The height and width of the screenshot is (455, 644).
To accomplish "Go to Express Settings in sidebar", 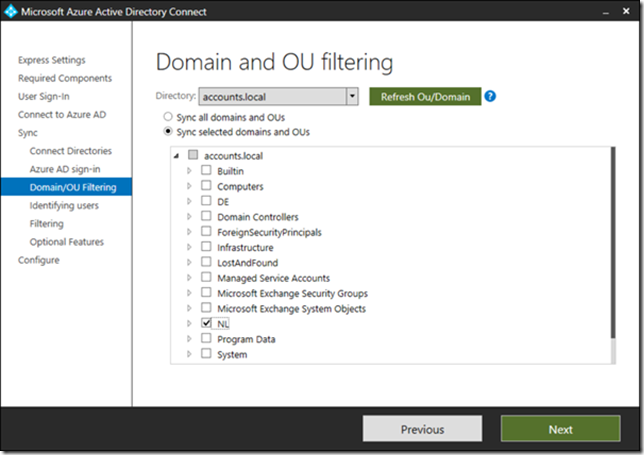I will coord(51,60).
